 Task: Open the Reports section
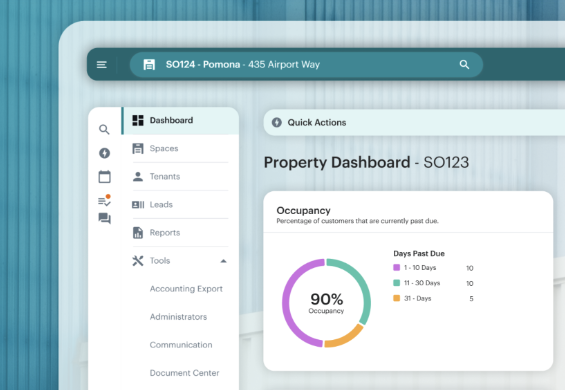[x=181, y=233]
